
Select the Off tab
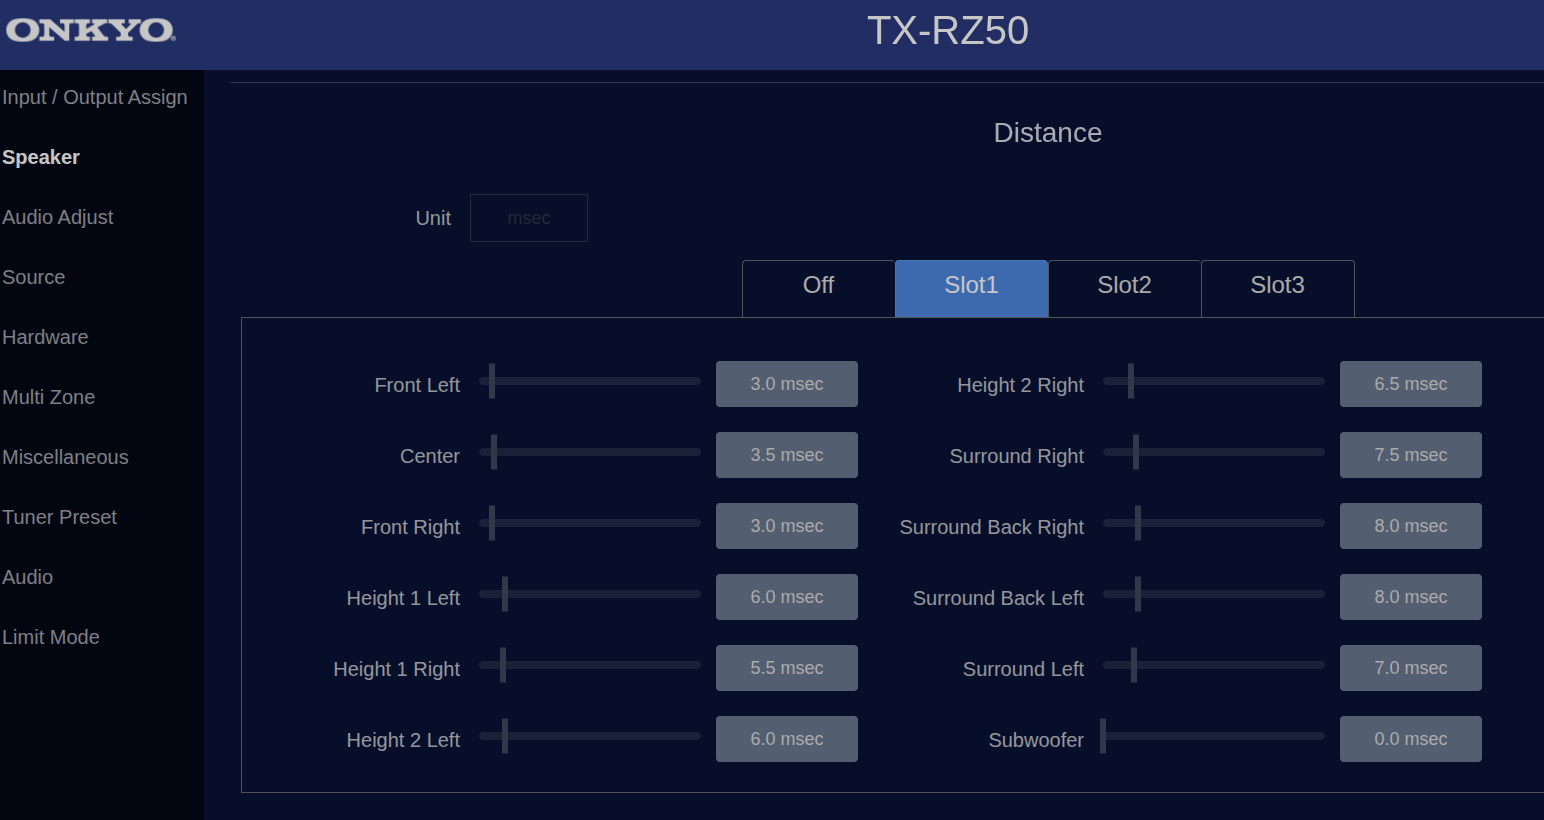(x=818, y=286)
